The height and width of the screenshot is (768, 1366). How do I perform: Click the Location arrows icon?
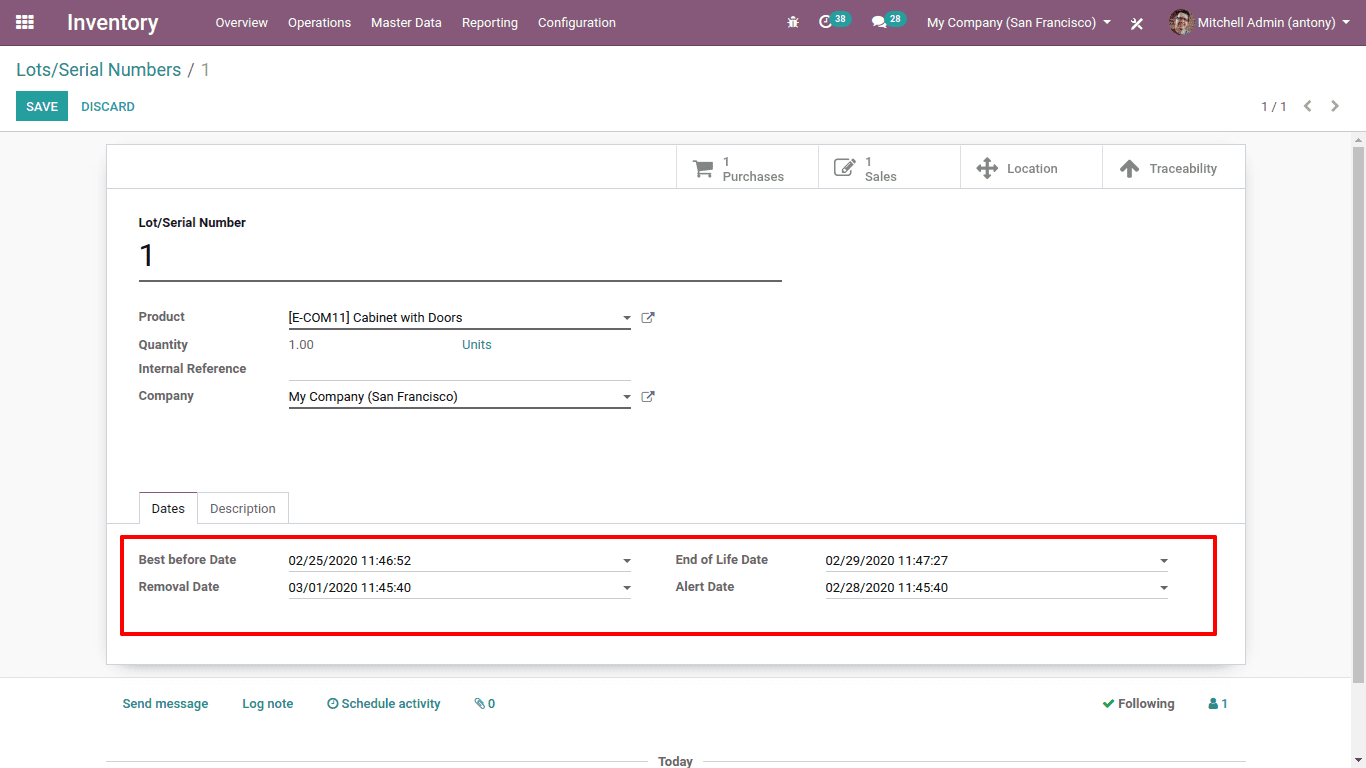pyautogui.click(x=987, y=168)
